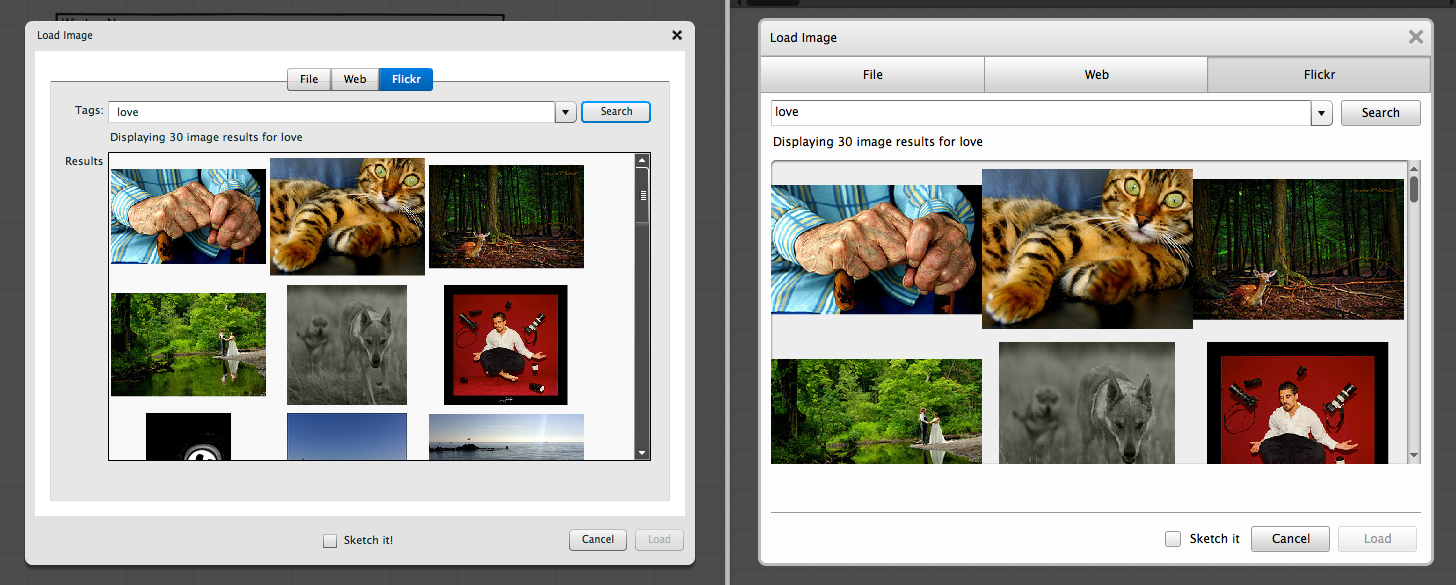Close the right Load Image dialog
Screen dimensions: 1456x585
1415,37
